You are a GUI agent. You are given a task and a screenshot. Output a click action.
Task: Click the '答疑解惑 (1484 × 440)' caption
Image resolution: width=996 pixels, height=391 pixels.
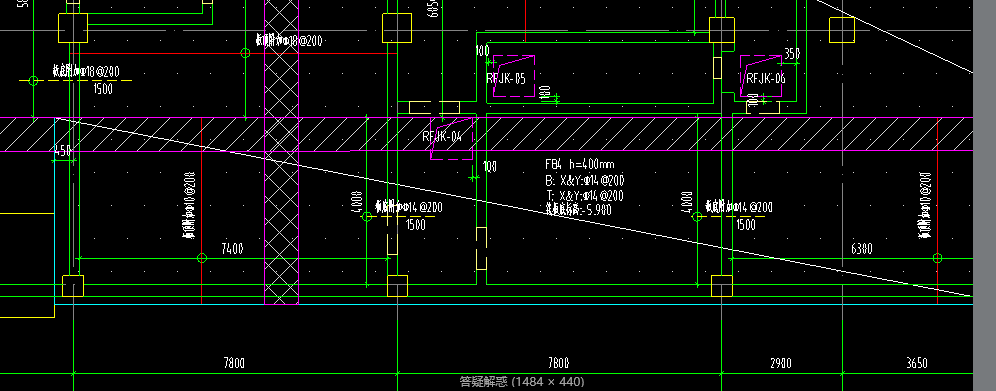pyautogui.click(x=522, y=381)
